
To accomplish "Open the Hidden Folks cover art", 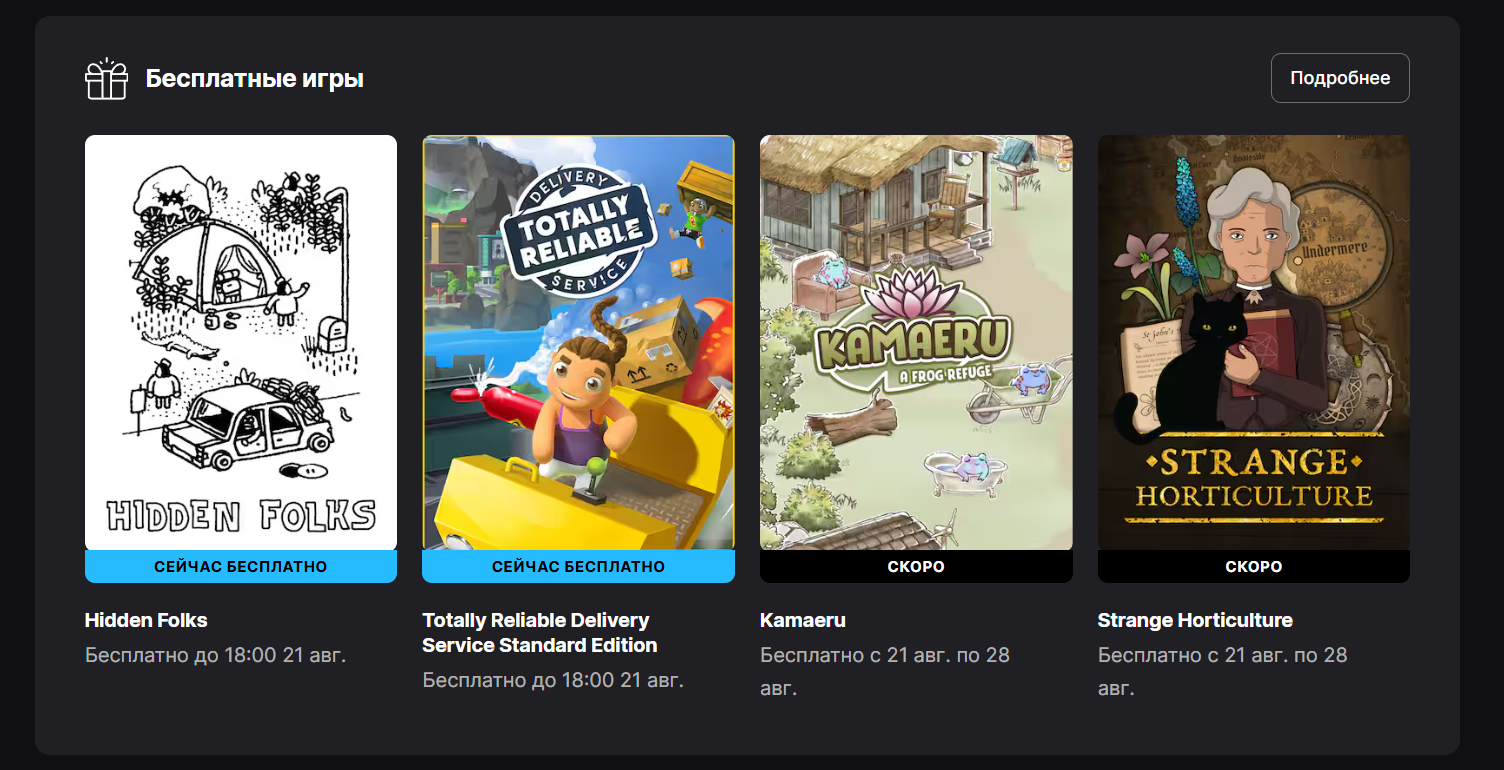I will [x=241, y=342].
